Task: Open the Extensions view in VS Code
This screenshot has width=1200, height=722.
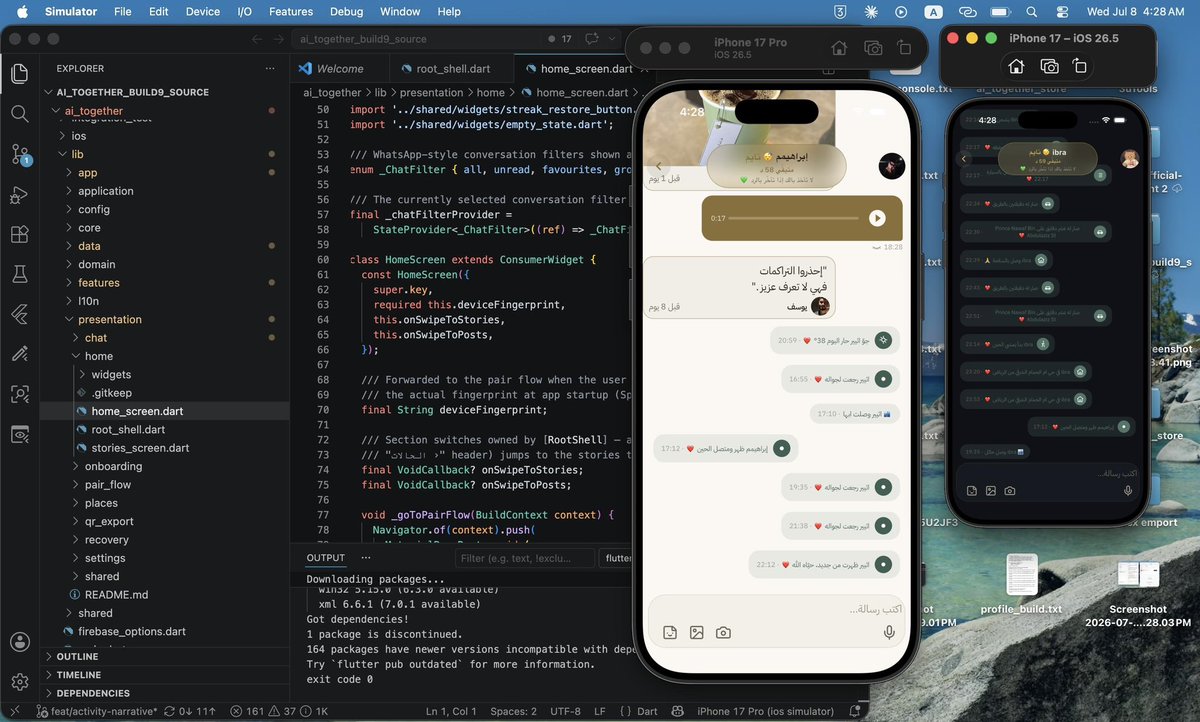Action: pos(19,234)
